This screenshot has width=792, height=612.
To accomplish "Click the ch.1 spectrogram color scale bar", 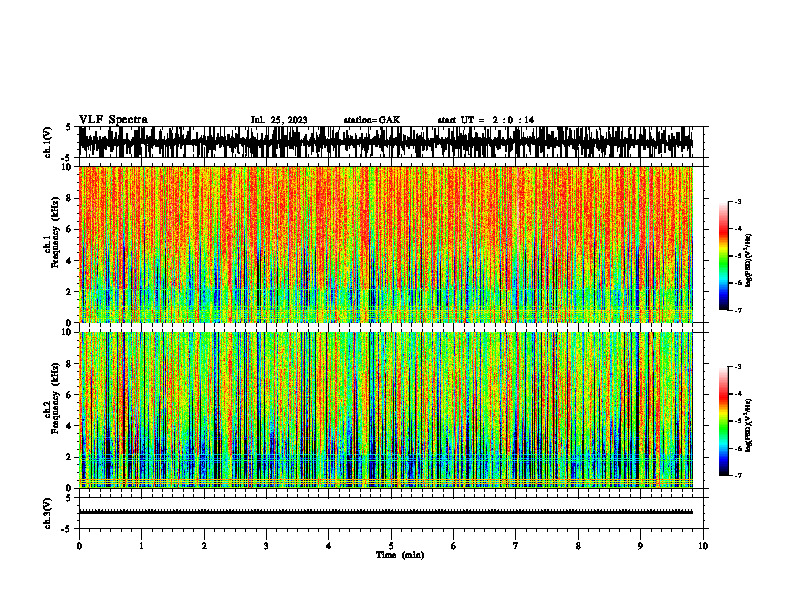I will [723, 256].
